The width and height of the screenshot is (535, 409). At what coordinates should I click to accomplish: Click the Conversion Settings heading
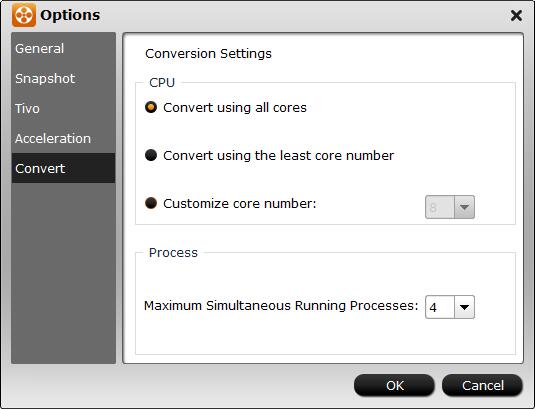[208, 54]
